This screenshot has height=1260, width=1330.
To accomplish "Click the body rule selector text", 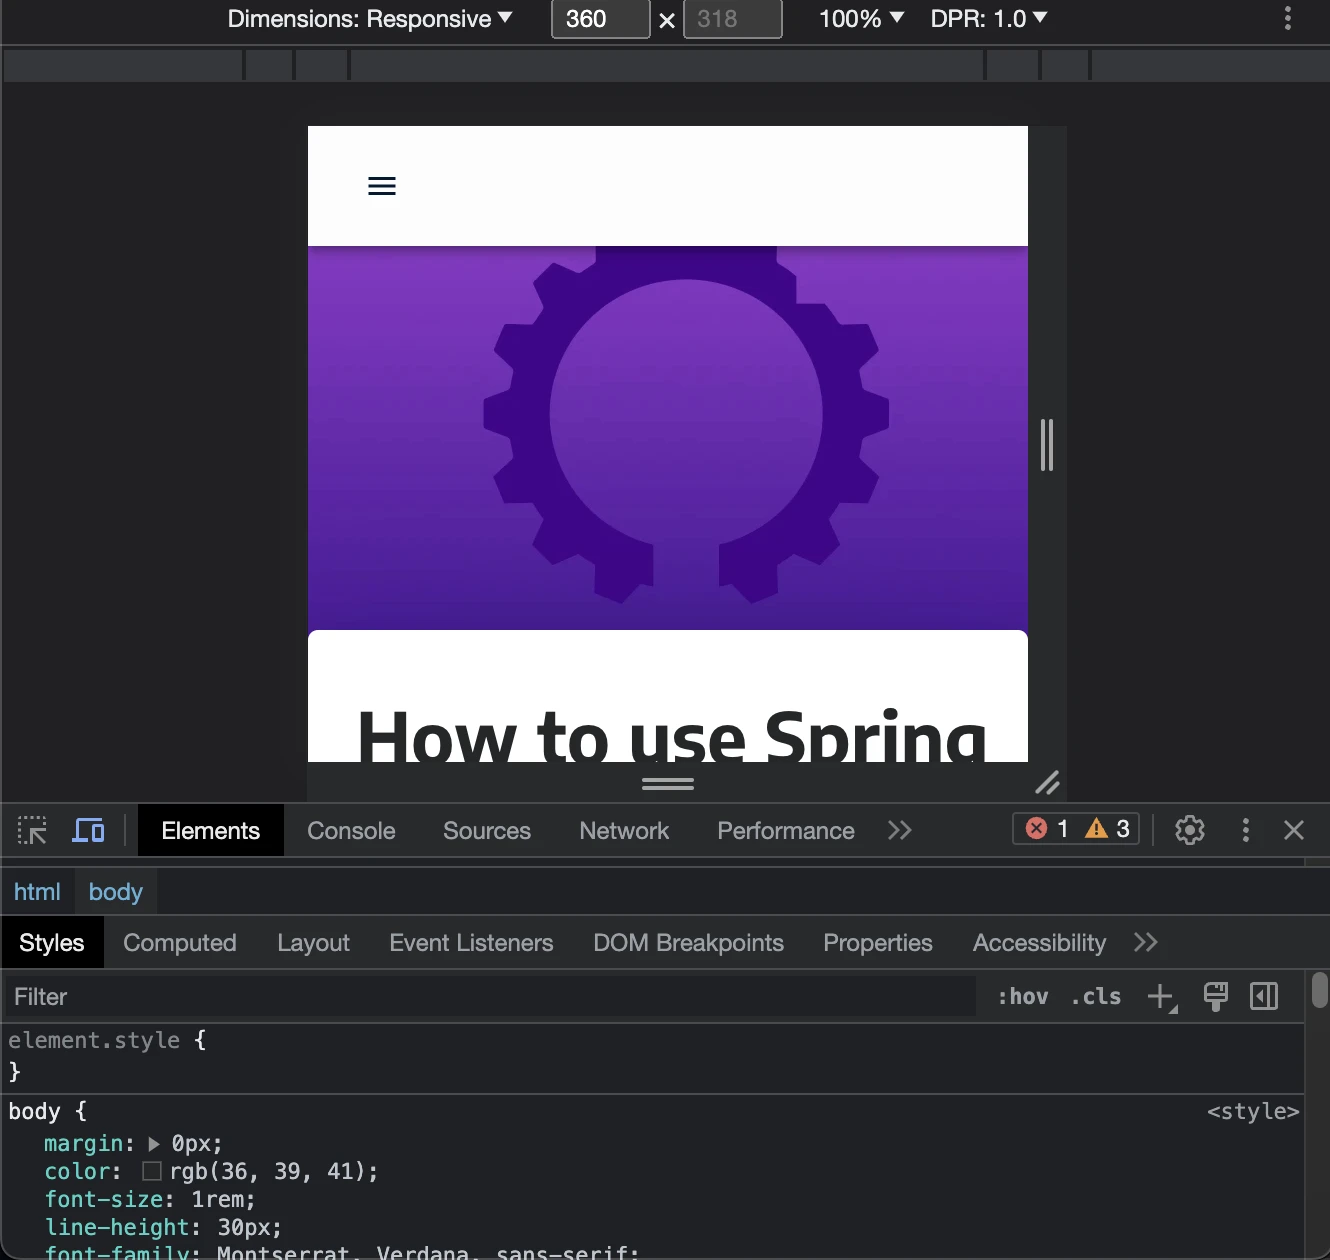I will [34, 1111].
